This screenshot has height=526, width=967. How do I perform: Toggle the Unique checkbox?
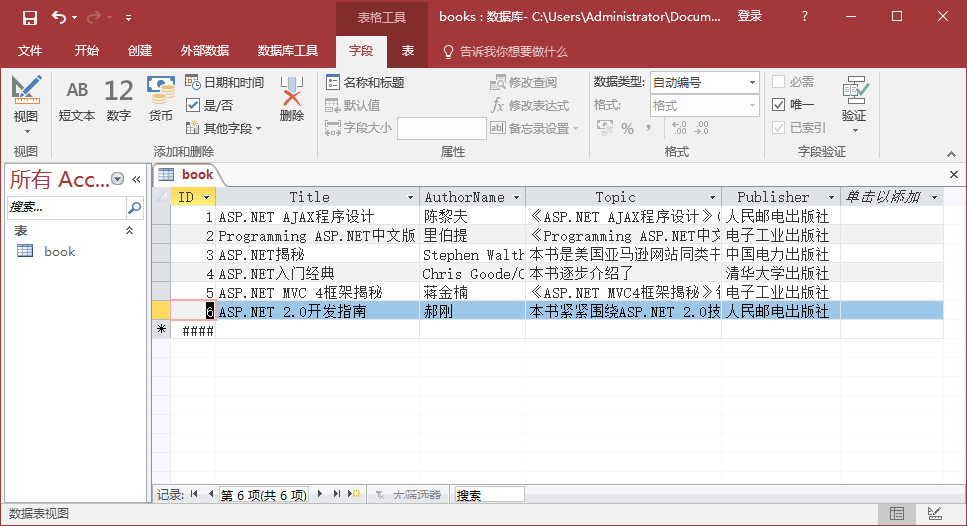coord(779,105)
